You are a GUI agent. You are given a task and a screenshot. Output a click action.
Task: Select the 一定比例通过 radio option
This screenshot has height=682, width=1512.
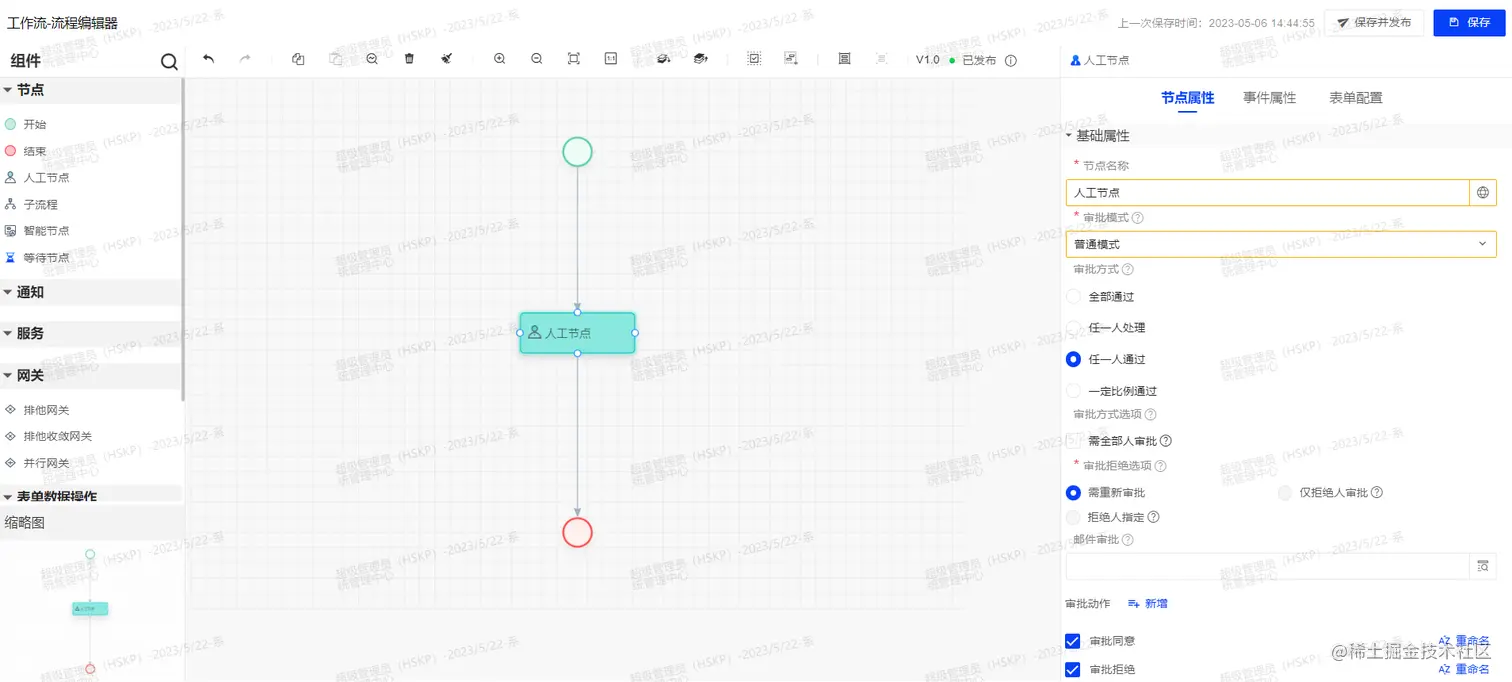tap(1074, 391)
